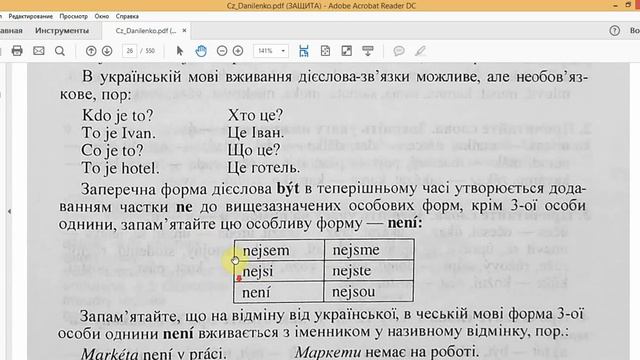Activate the Hand pan tool
The image size is (640, 360).
201,51
